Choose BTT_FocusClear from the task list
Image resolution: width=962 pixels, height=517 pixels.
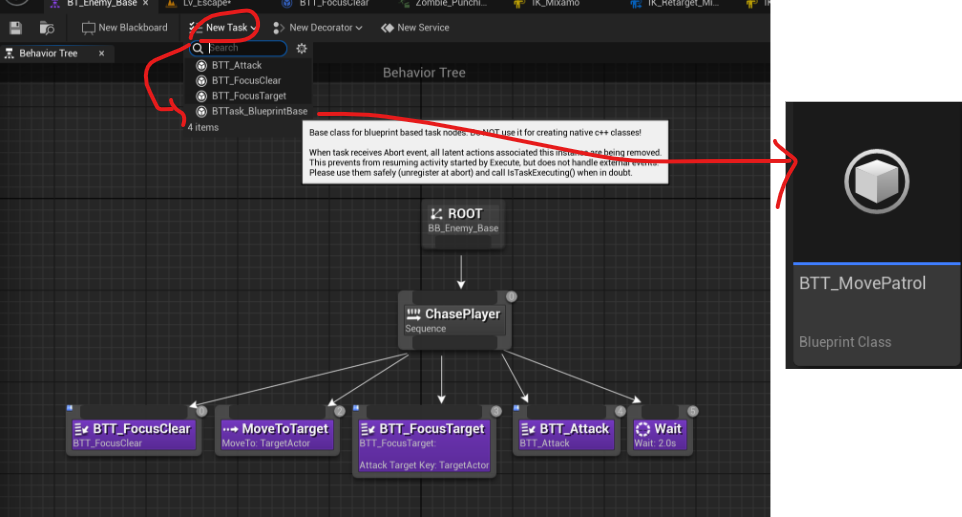pyautogui.click(x=248, y=80)
